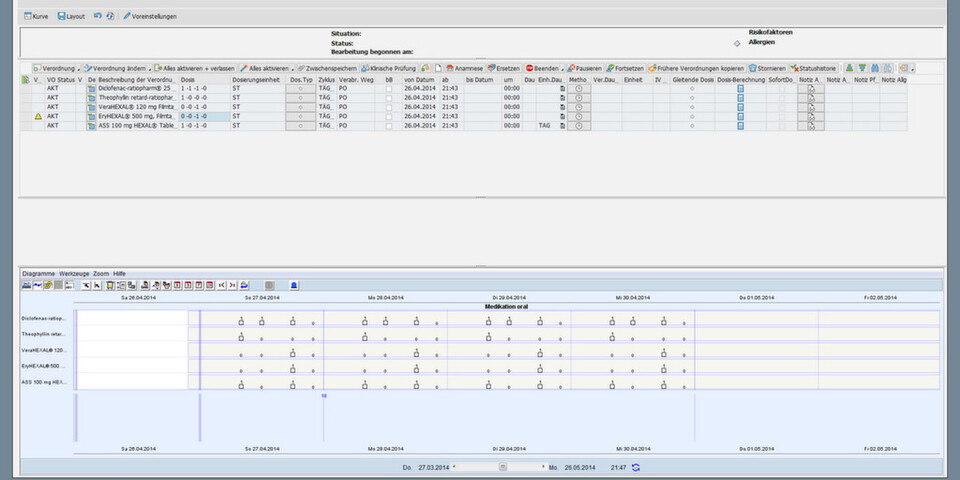Click the date range slider thumb

[502, 467]
